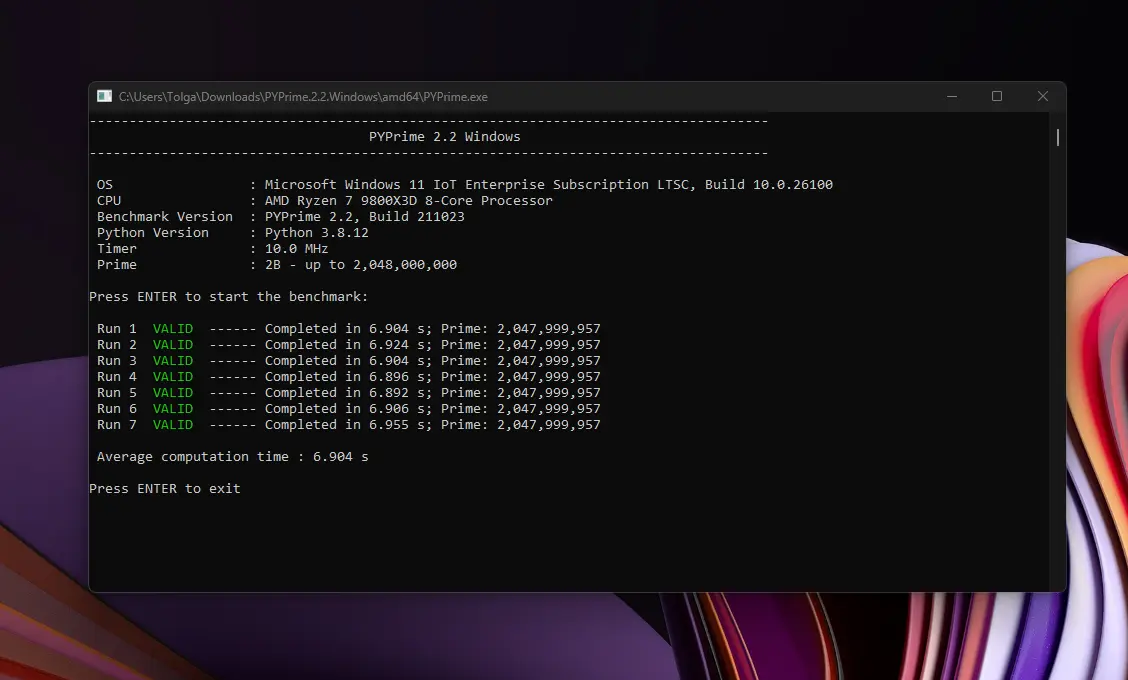Image resolution: width=1128 pixels, height=680 pixels.
Task: Click the 'Benchmark Version' label
Action: [165, 217]
